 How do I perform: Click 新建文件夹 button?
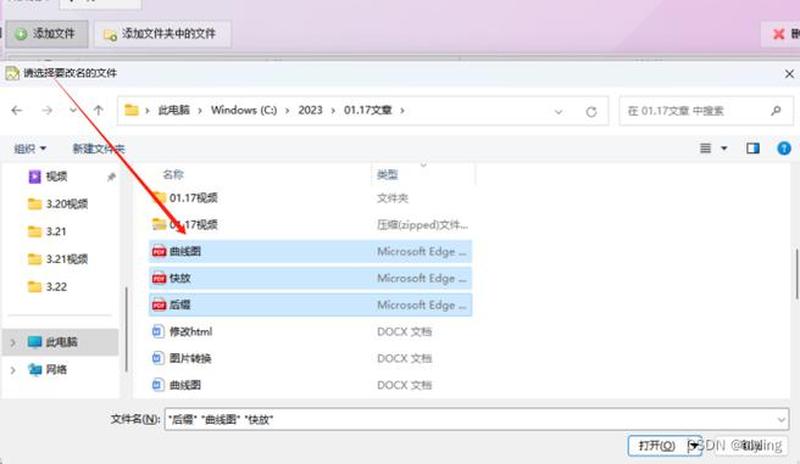tap(98, 149)
